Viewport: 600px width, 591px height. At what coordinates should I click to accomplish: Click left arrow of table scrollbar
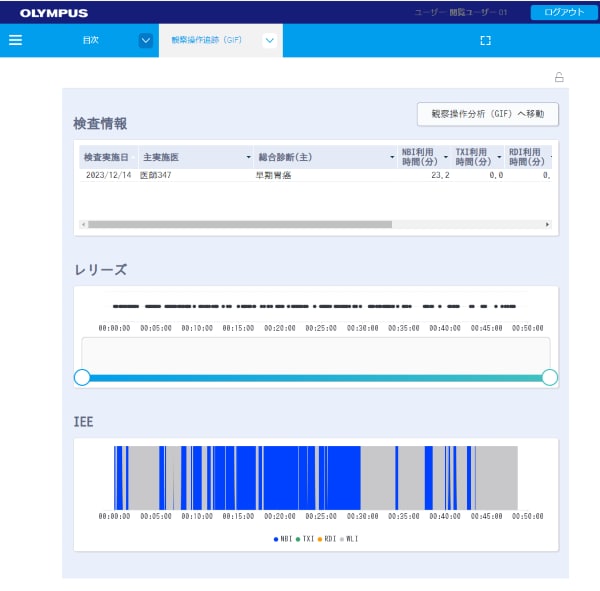point(83,224)
